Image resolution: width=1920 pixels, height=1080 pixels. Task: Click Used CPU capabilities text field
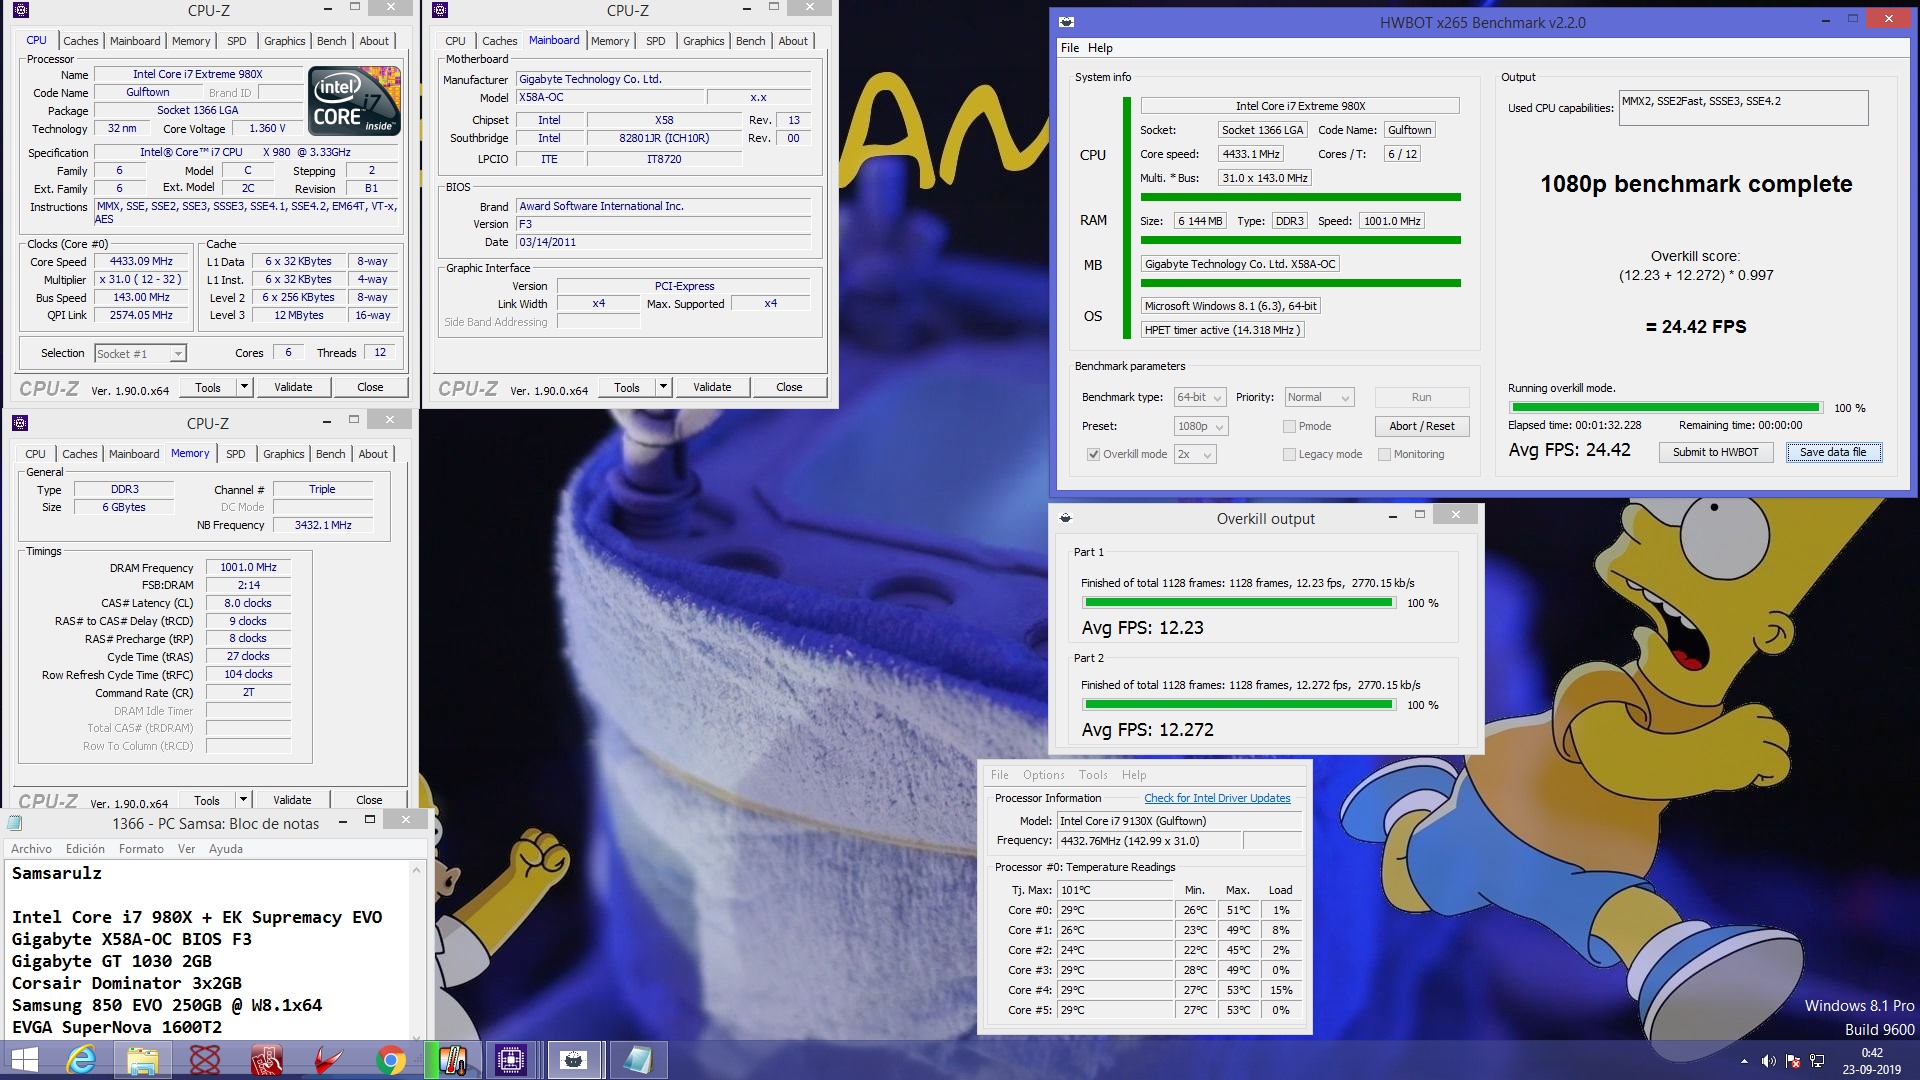click(1743, 108)
